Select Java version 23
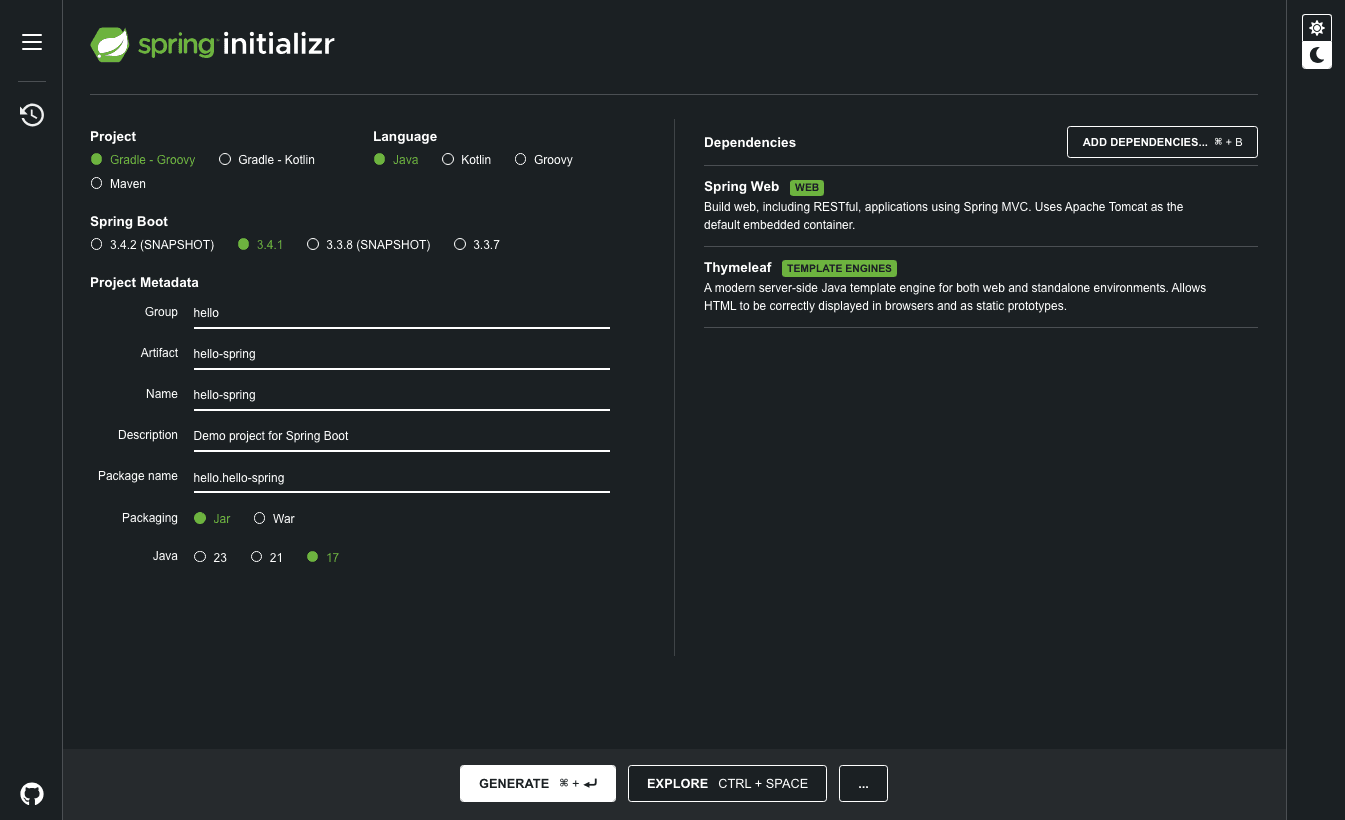 tap(210, 558)
